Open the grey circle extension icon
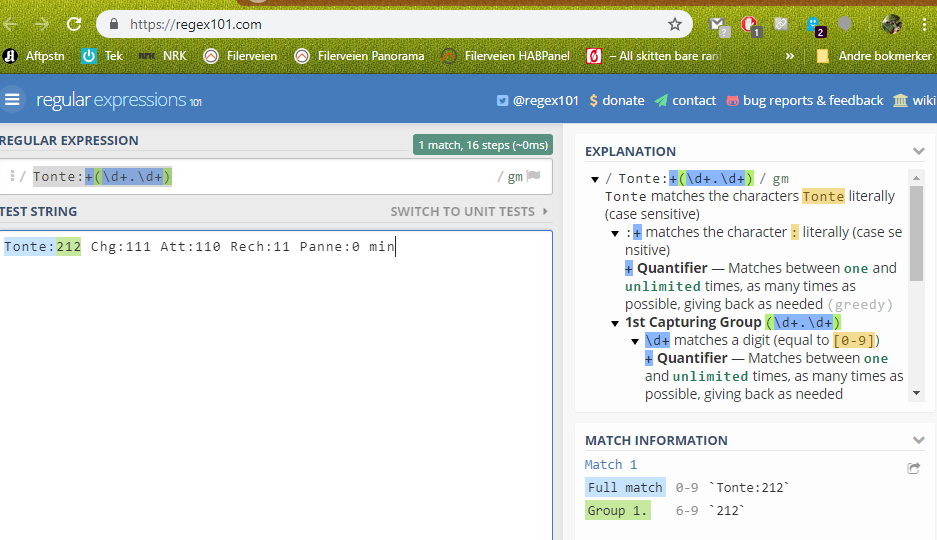 click(x=844, y=24)
